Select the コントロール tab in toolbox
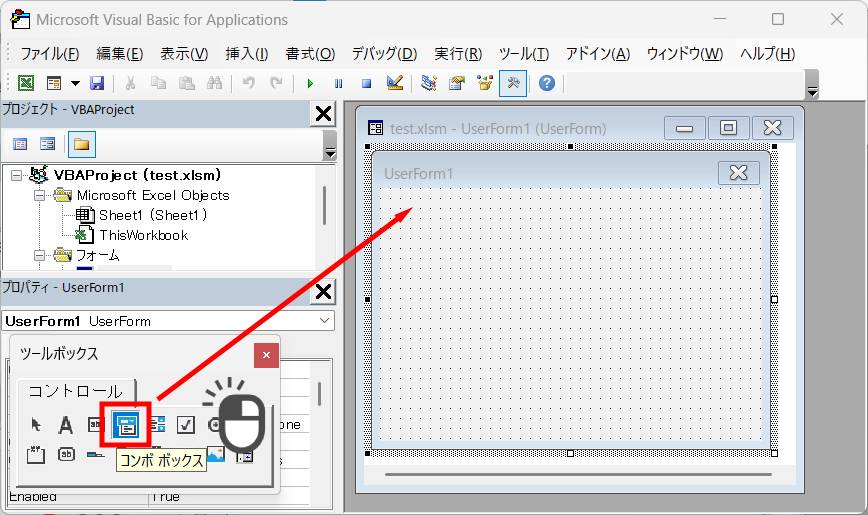868x515 pixels. coord(76,392)
